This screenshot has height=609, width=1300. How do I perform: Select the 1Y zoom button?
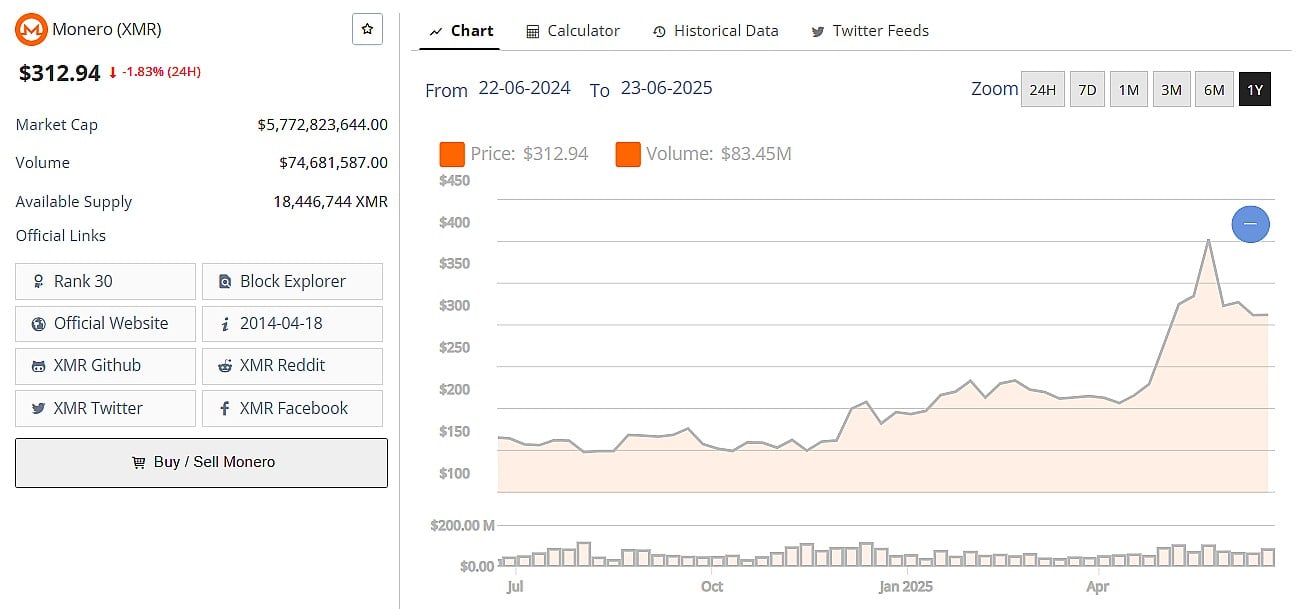(1255, 89)
